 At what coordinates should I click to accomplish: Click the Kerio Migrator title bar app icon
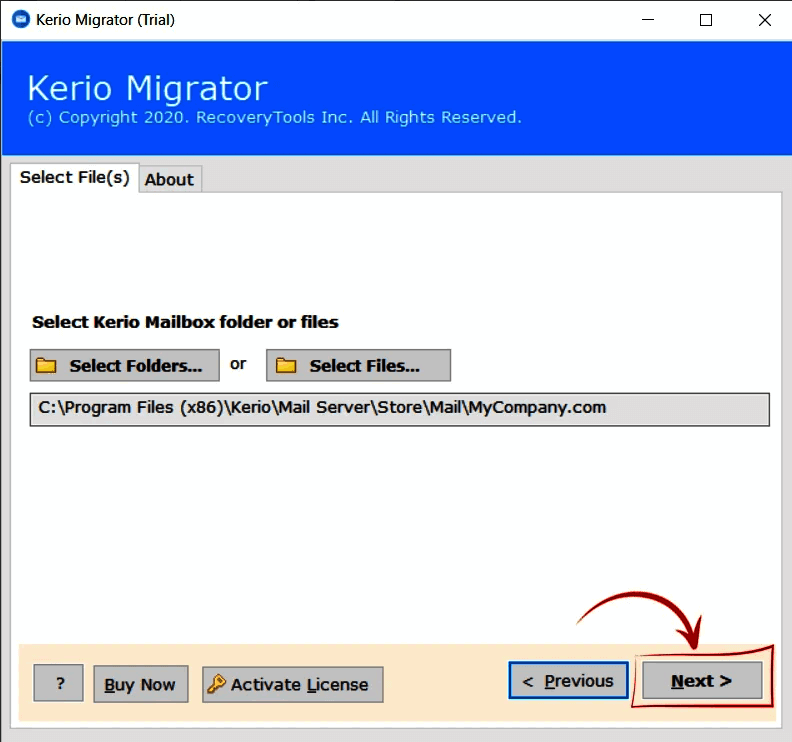pos(18,19)
